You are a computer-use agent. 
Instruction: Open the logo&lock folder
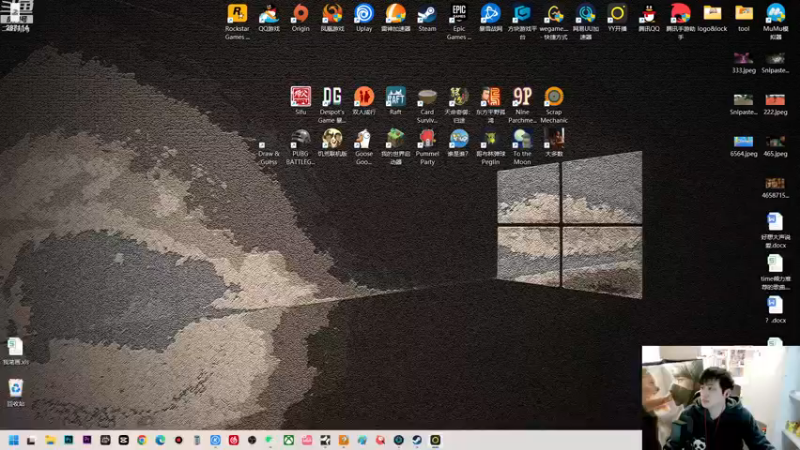(712, 14)
